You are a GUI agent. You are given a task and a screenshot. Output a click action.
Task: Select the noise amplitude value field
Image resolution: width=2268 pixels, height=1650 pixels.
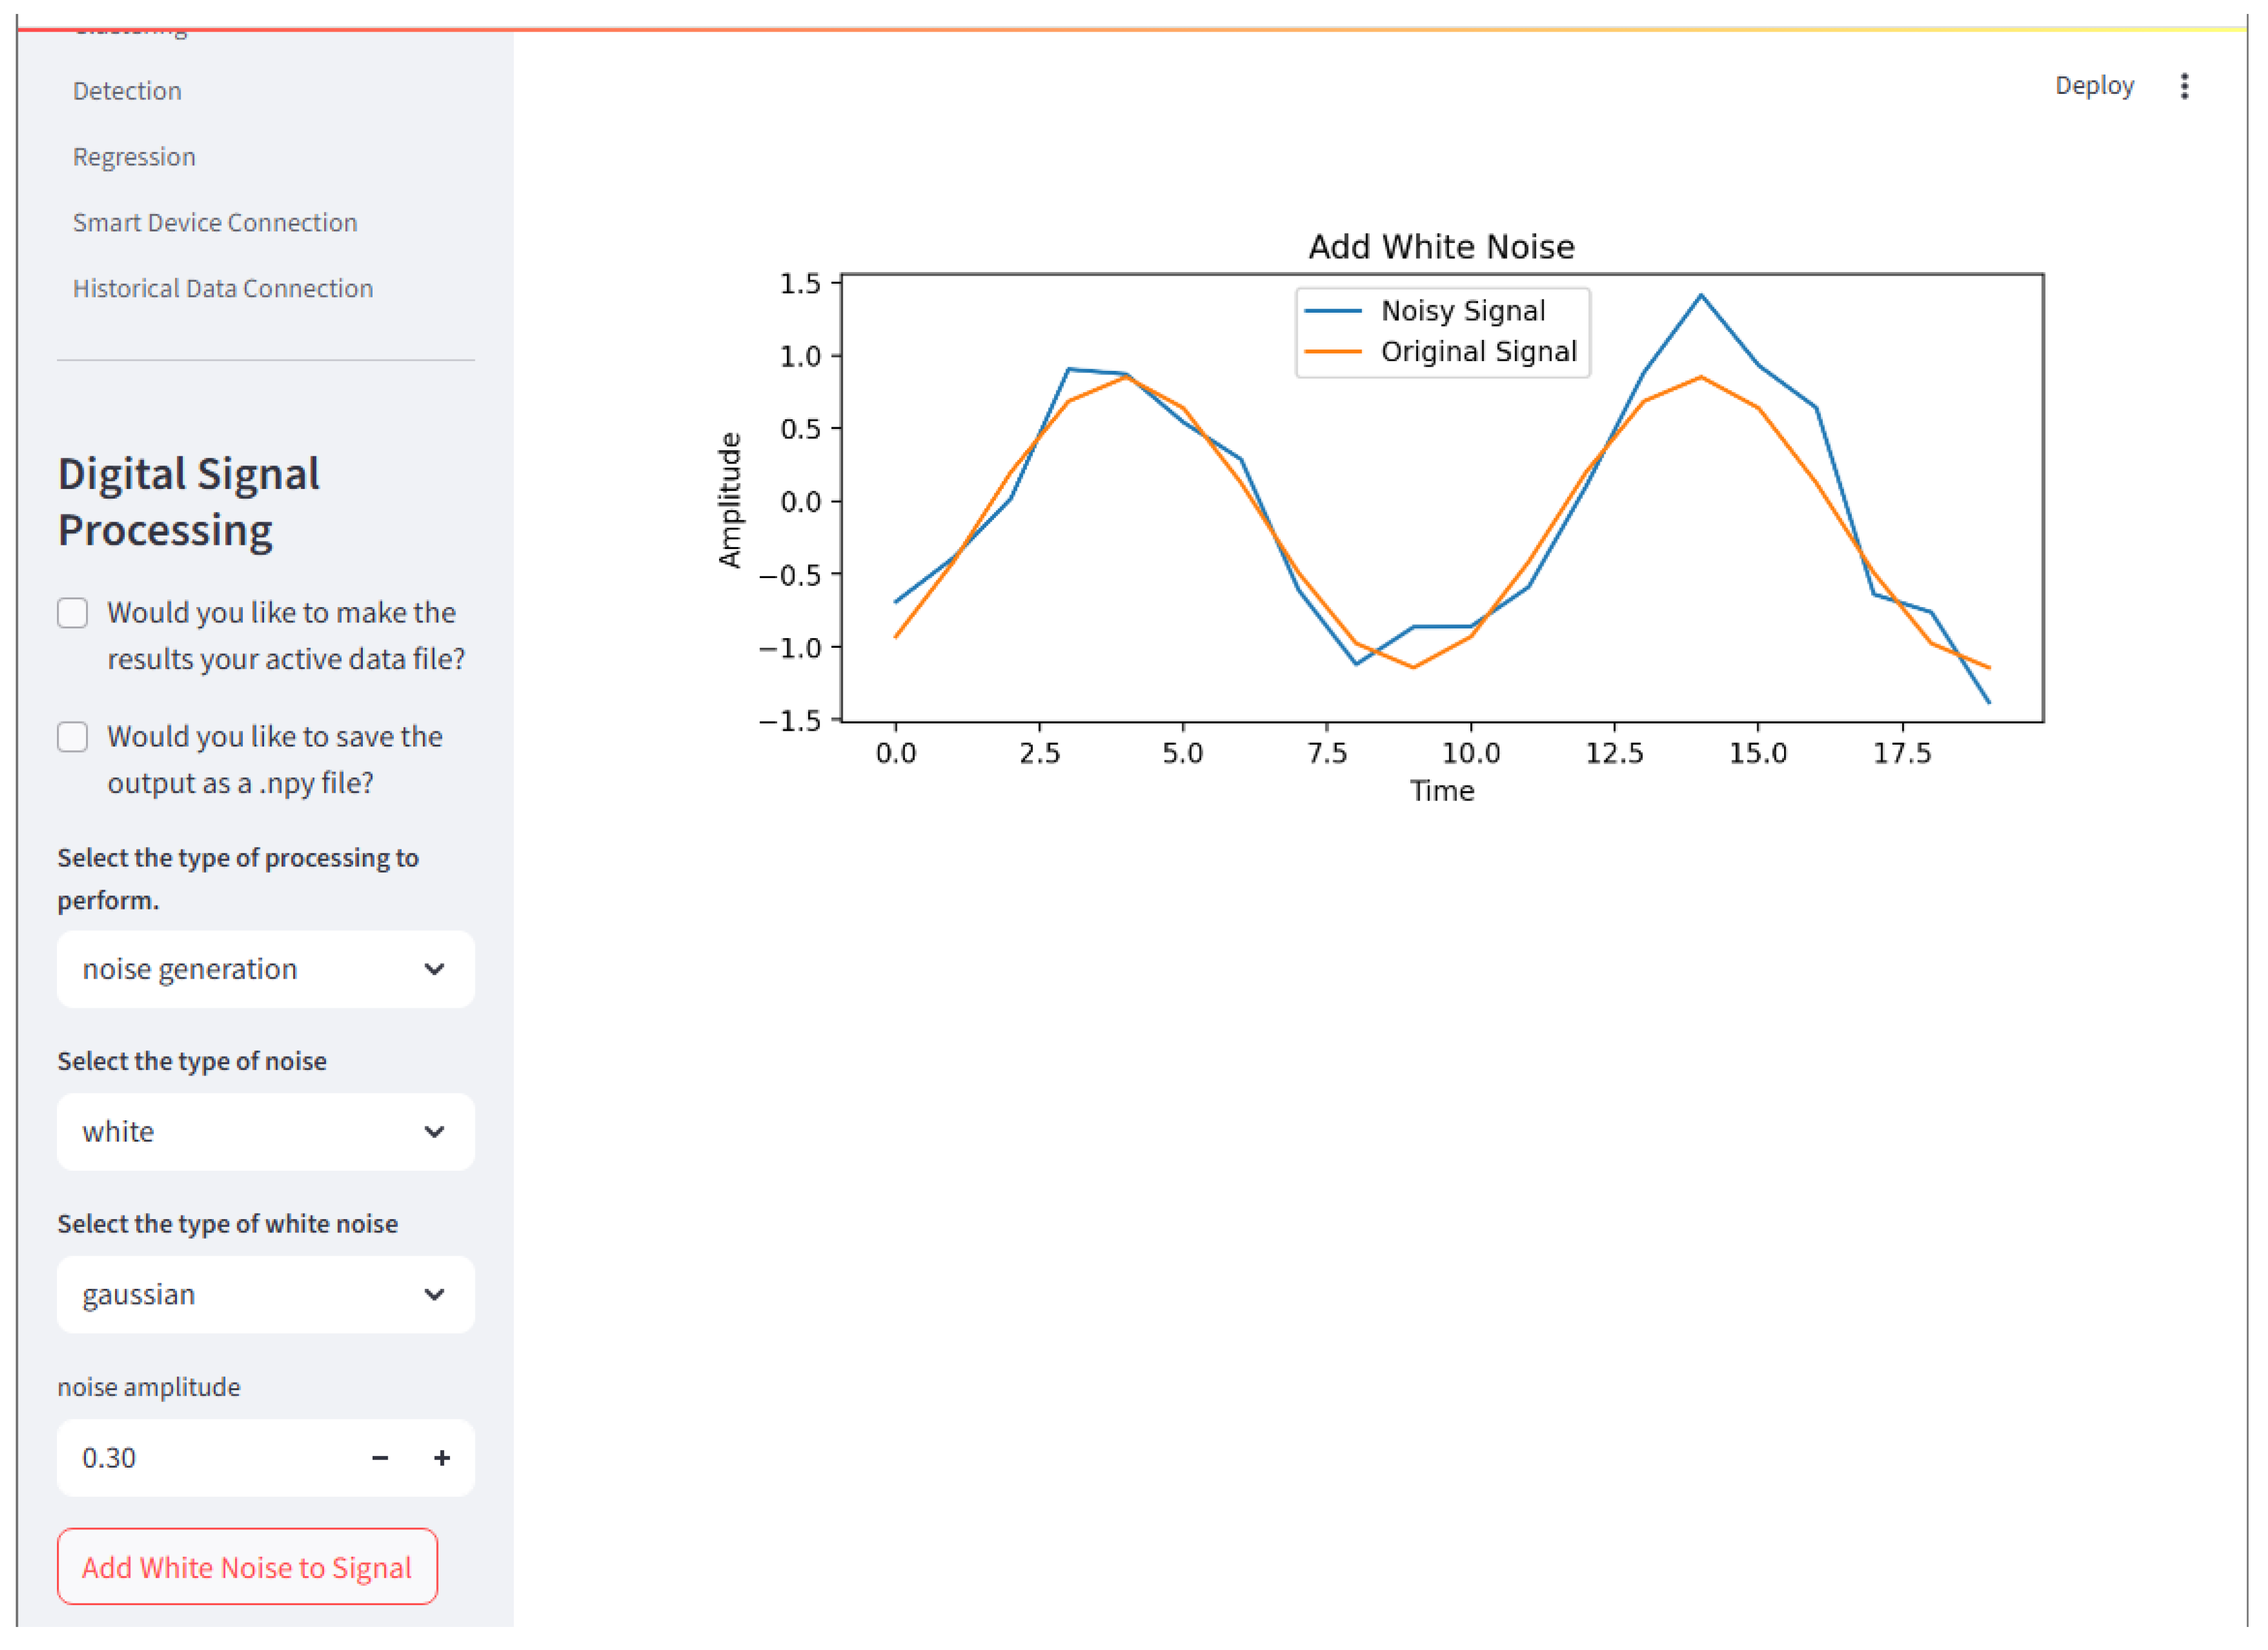coord(180,1458)
